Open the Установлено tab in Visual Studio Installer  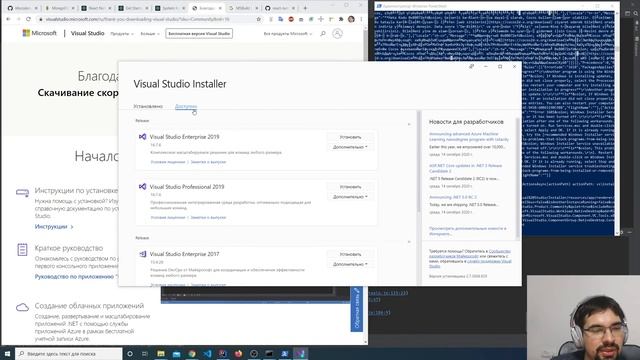point(148,106)
